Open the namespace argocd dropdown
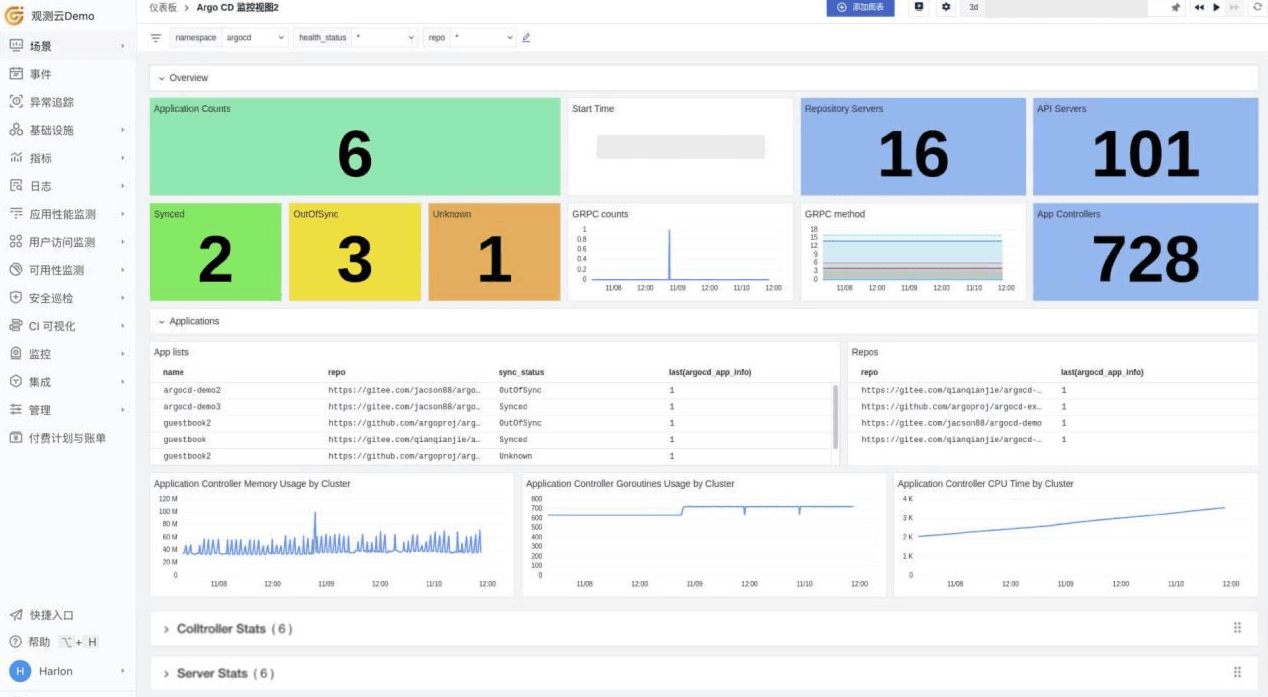This screenshot has height=697, width=1268. 255,38
